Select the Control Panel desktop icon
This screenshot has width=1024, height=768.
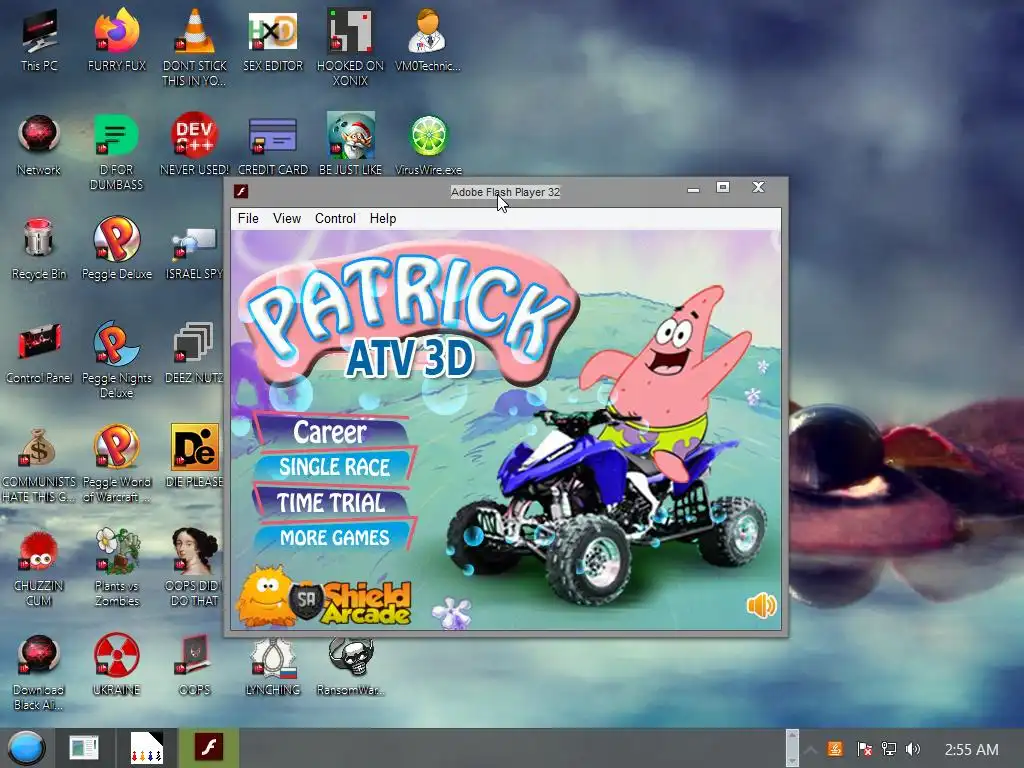39,353
